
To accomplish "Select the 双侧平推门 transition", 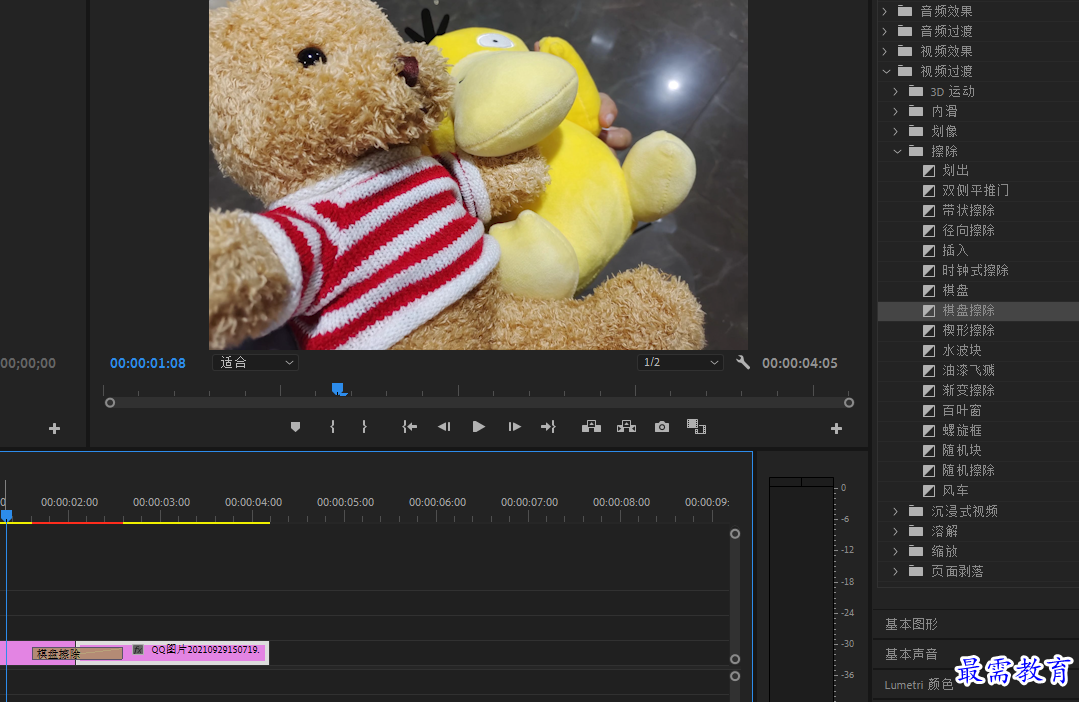I will point(975,191).
